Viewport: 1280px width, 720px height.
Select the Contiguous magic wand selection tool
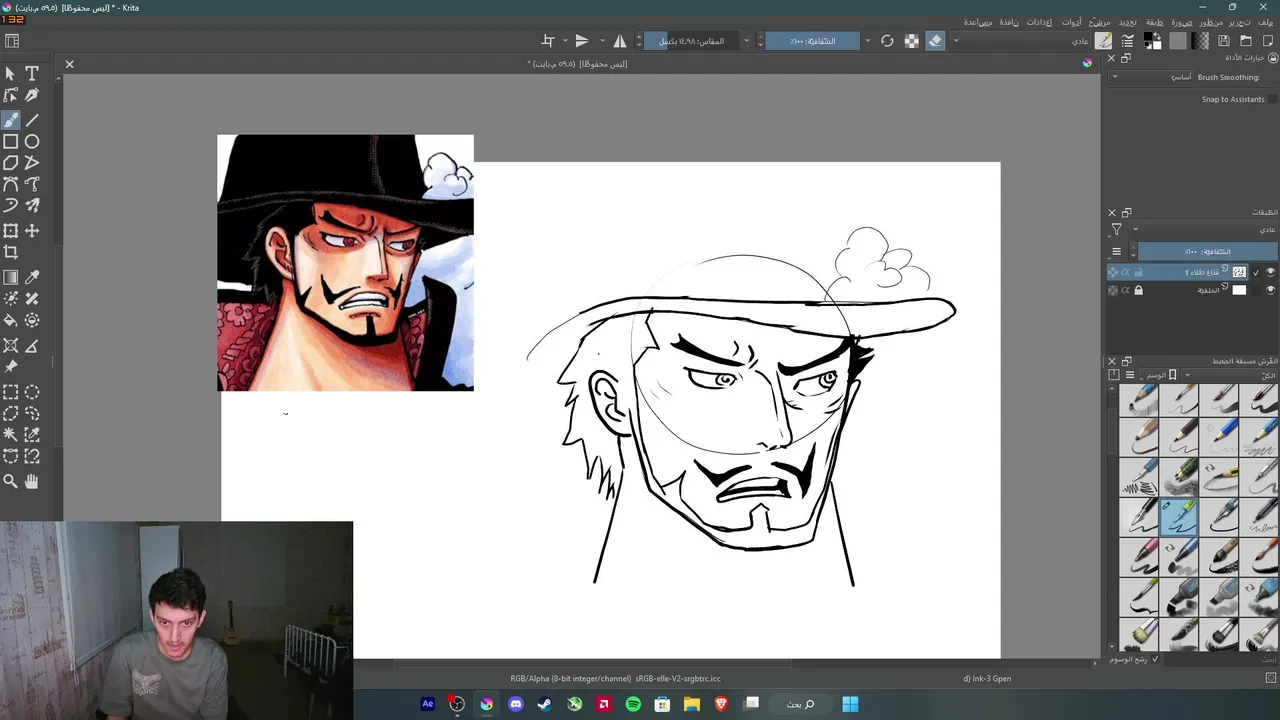tap(10, 435)
